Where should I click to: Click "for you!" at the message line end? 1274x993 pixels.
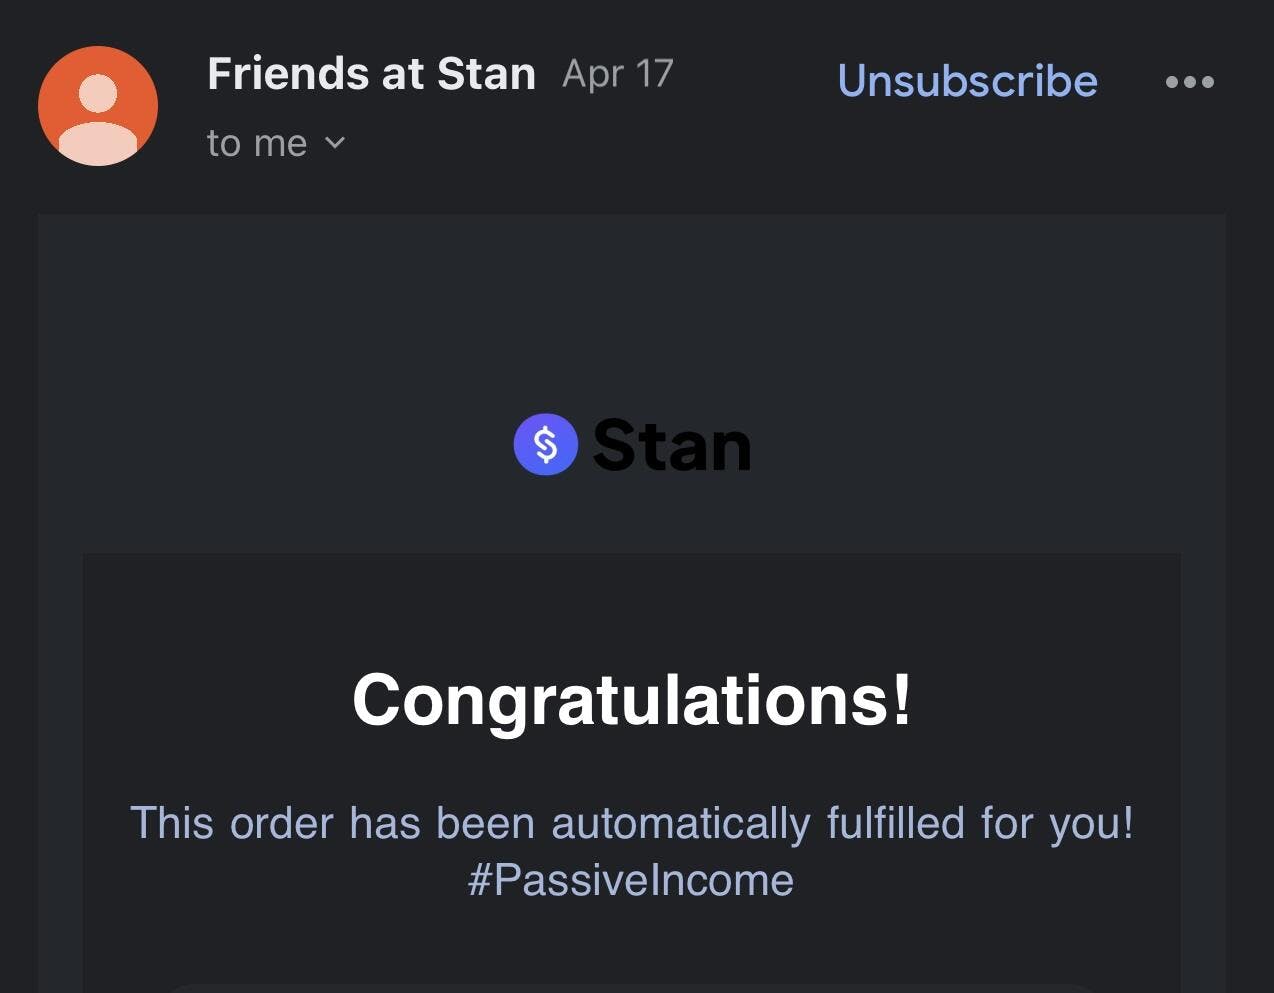click(x=1057, y=824)
